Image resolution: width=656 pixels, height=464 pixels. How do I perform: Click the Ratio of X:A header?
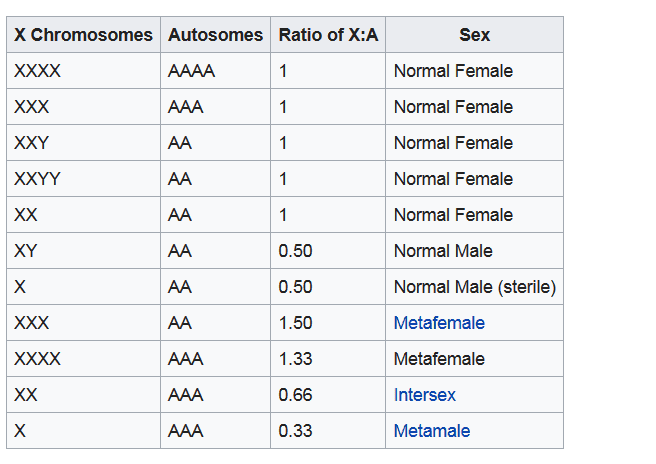click(327, 35)
